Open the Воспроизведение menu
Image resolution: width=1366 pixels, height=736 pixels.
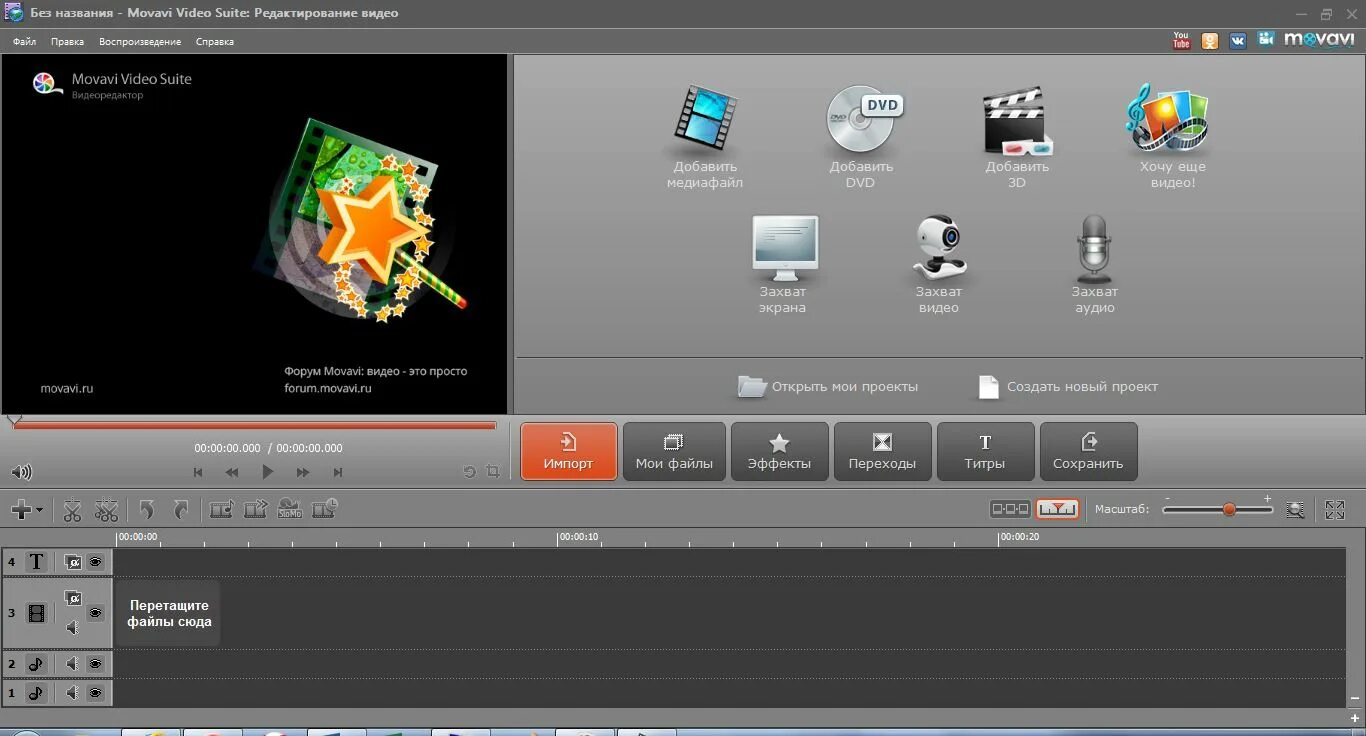140,42
